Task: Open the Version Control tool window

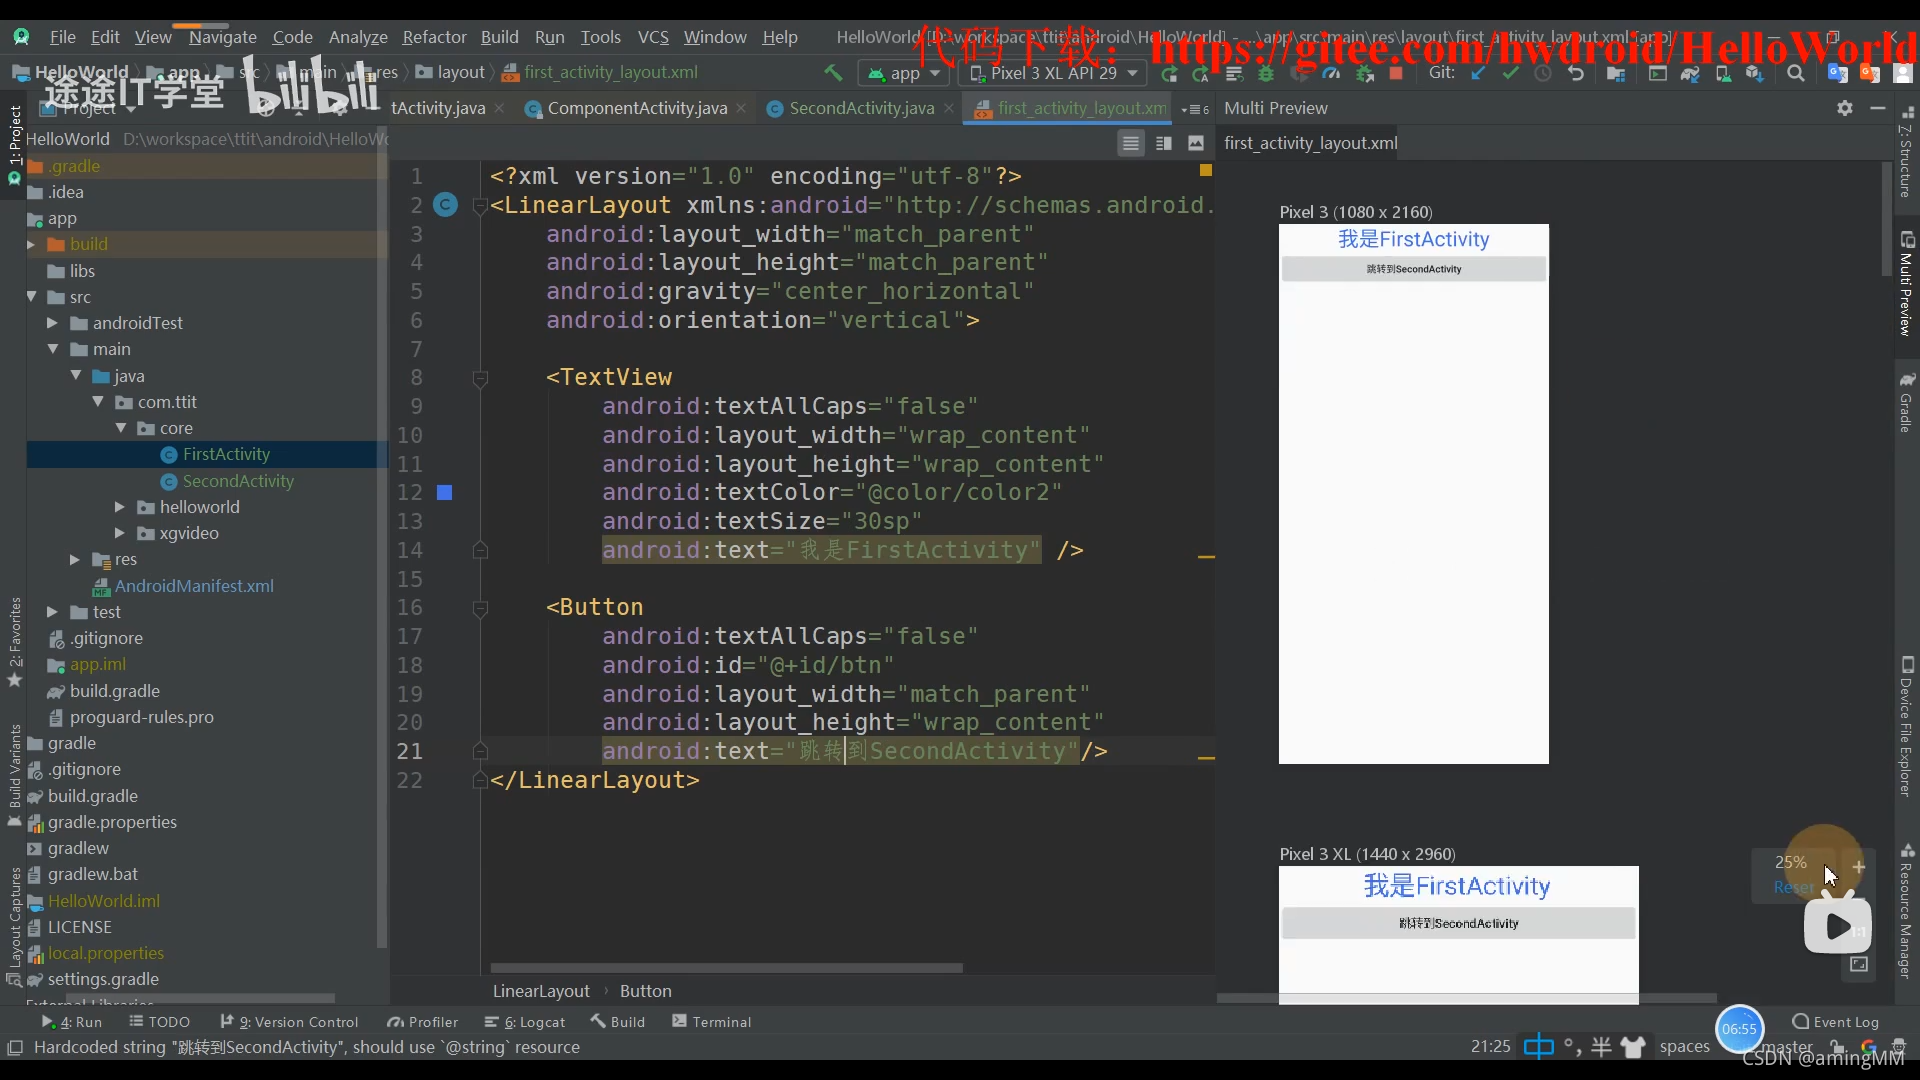Action: 290,1022
